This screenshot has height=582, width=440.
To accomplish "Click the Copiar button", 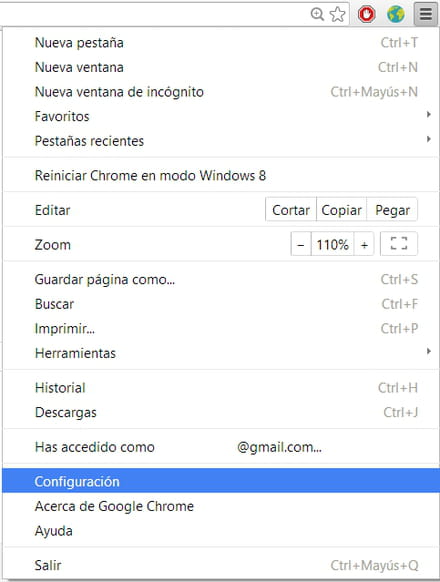I will [341, 210].
